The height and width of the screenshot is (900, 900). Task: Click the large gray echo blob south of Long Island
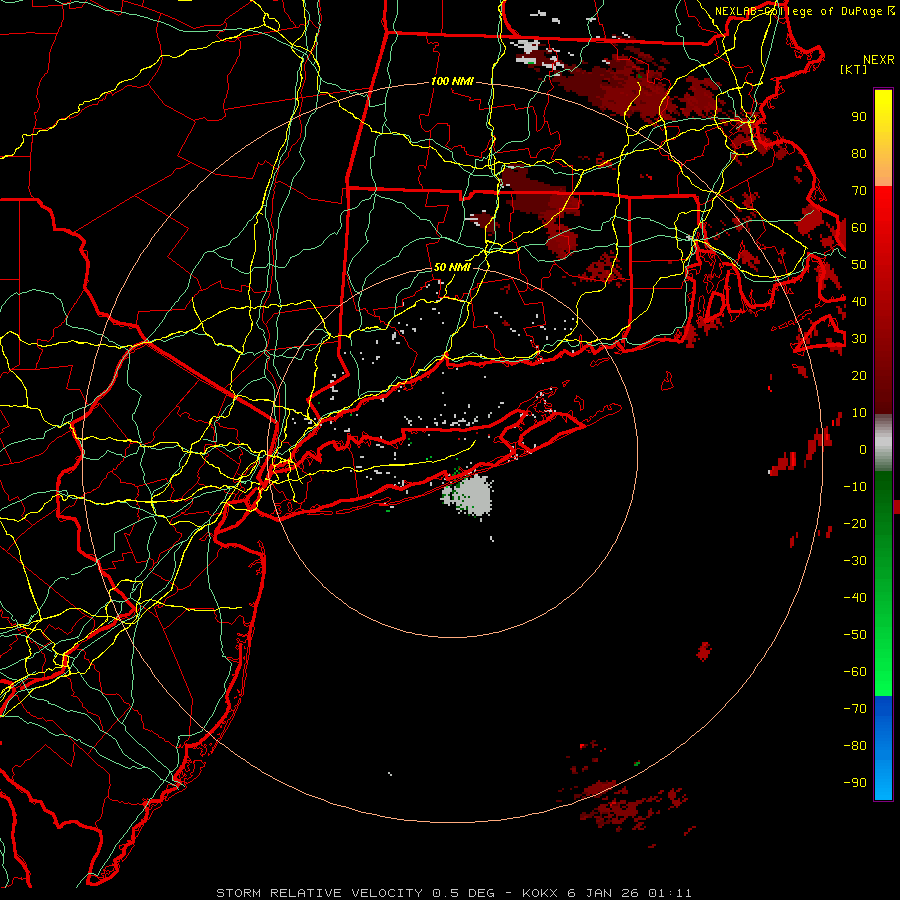(470, 495)
